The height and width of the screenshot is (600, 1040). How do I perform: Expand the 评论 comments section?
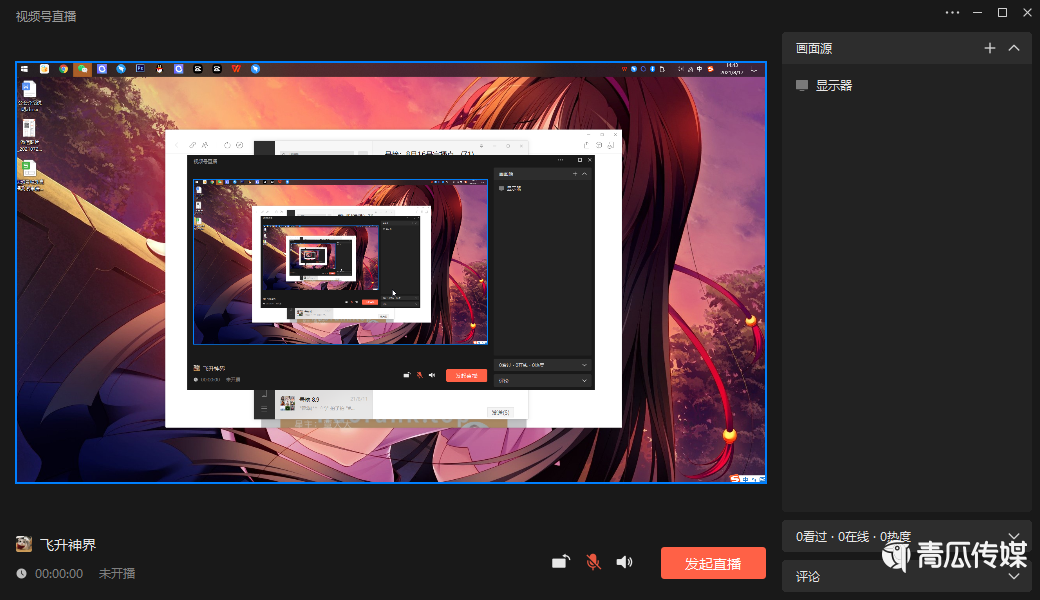(x=1014, y=576)
